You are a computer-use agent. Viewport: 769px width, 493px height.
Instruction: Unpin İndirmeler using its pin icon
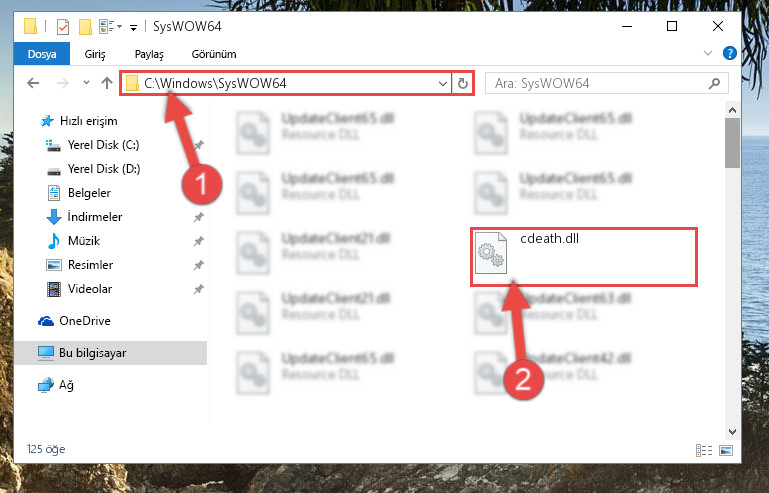click(198, 217)
